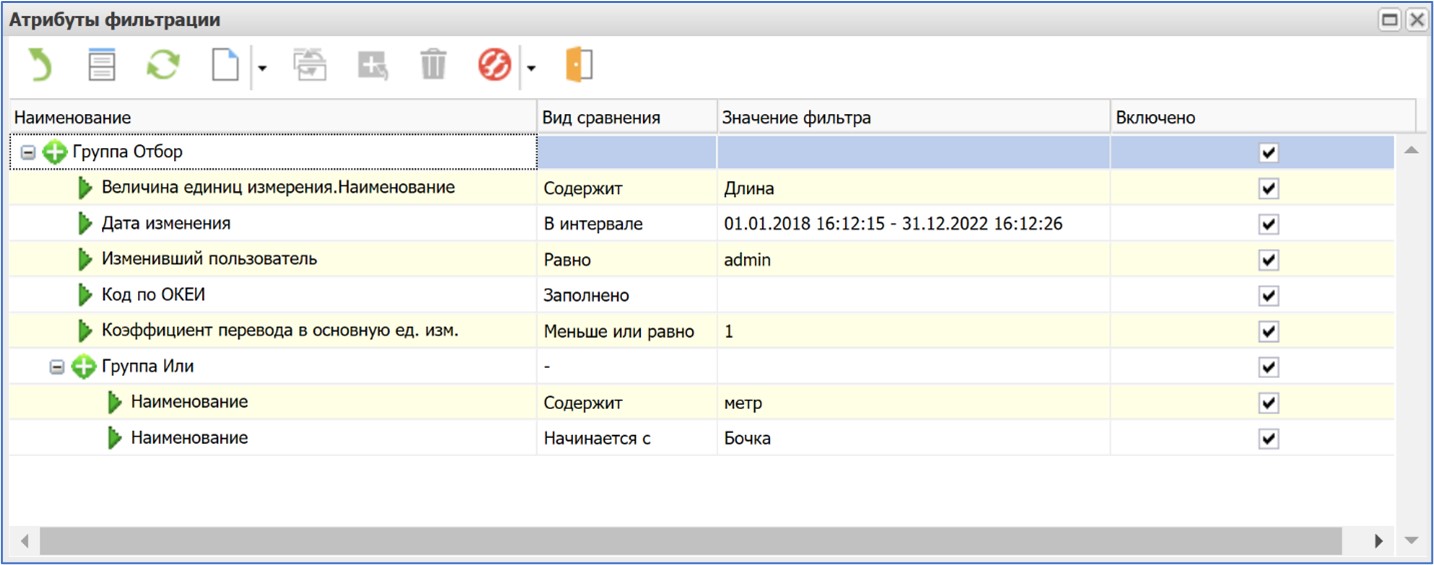
Task: Toggle the 'Код по ОКЕИ' enabled checkbox
Action: click(x=1268, y=296)
